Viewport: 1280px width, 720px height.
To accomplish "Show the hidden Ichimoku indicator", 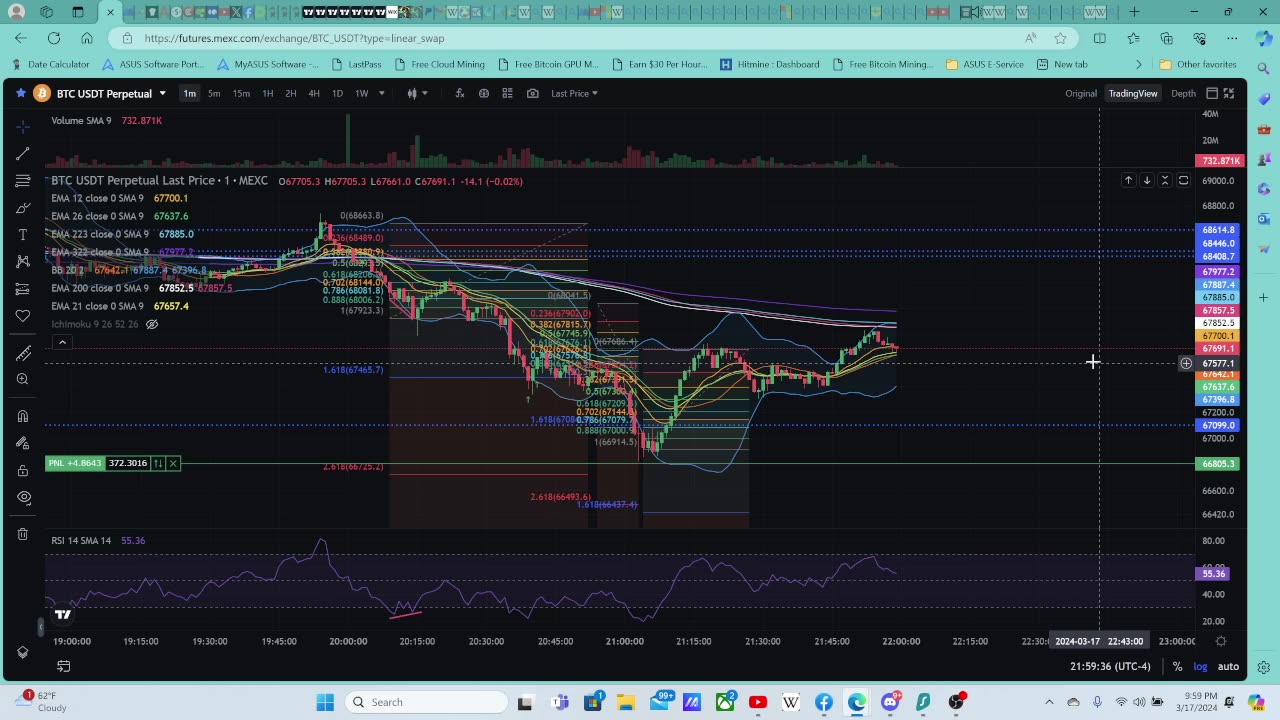I will click(152, 324).
